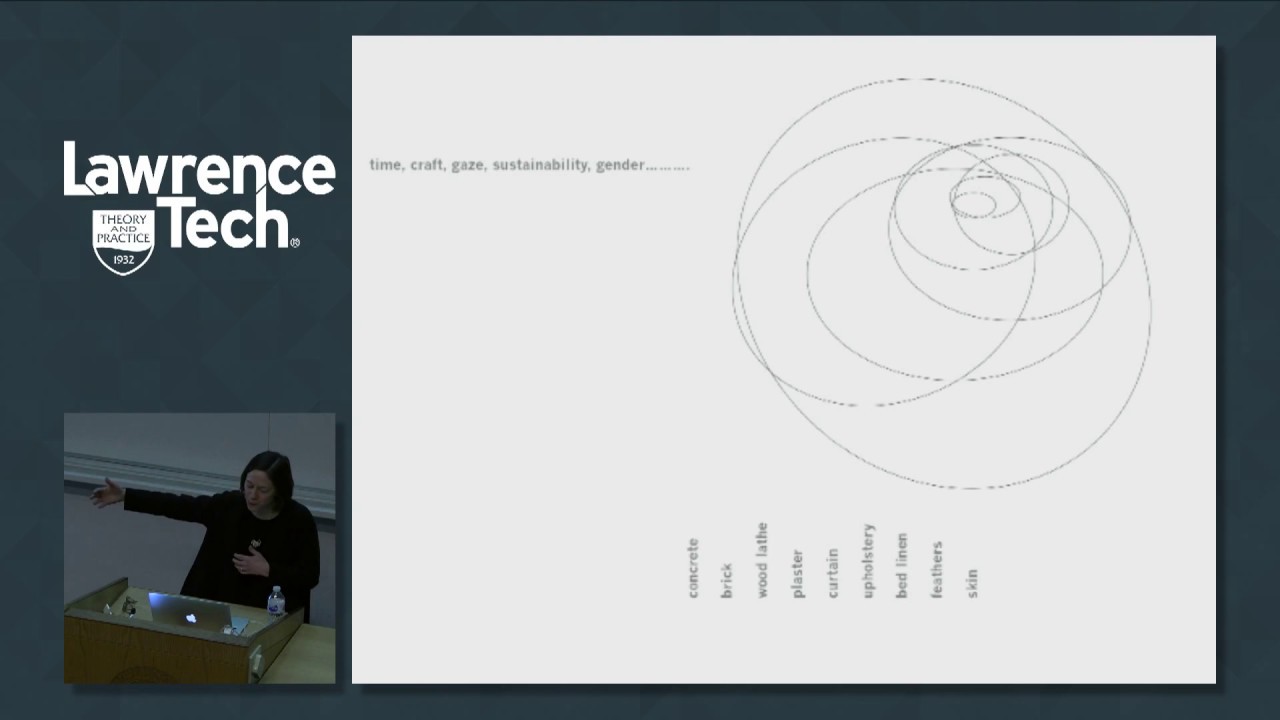Click the 'upholstery' label
The height and width of the screenshot is (720, 1280).
[867, 561]
